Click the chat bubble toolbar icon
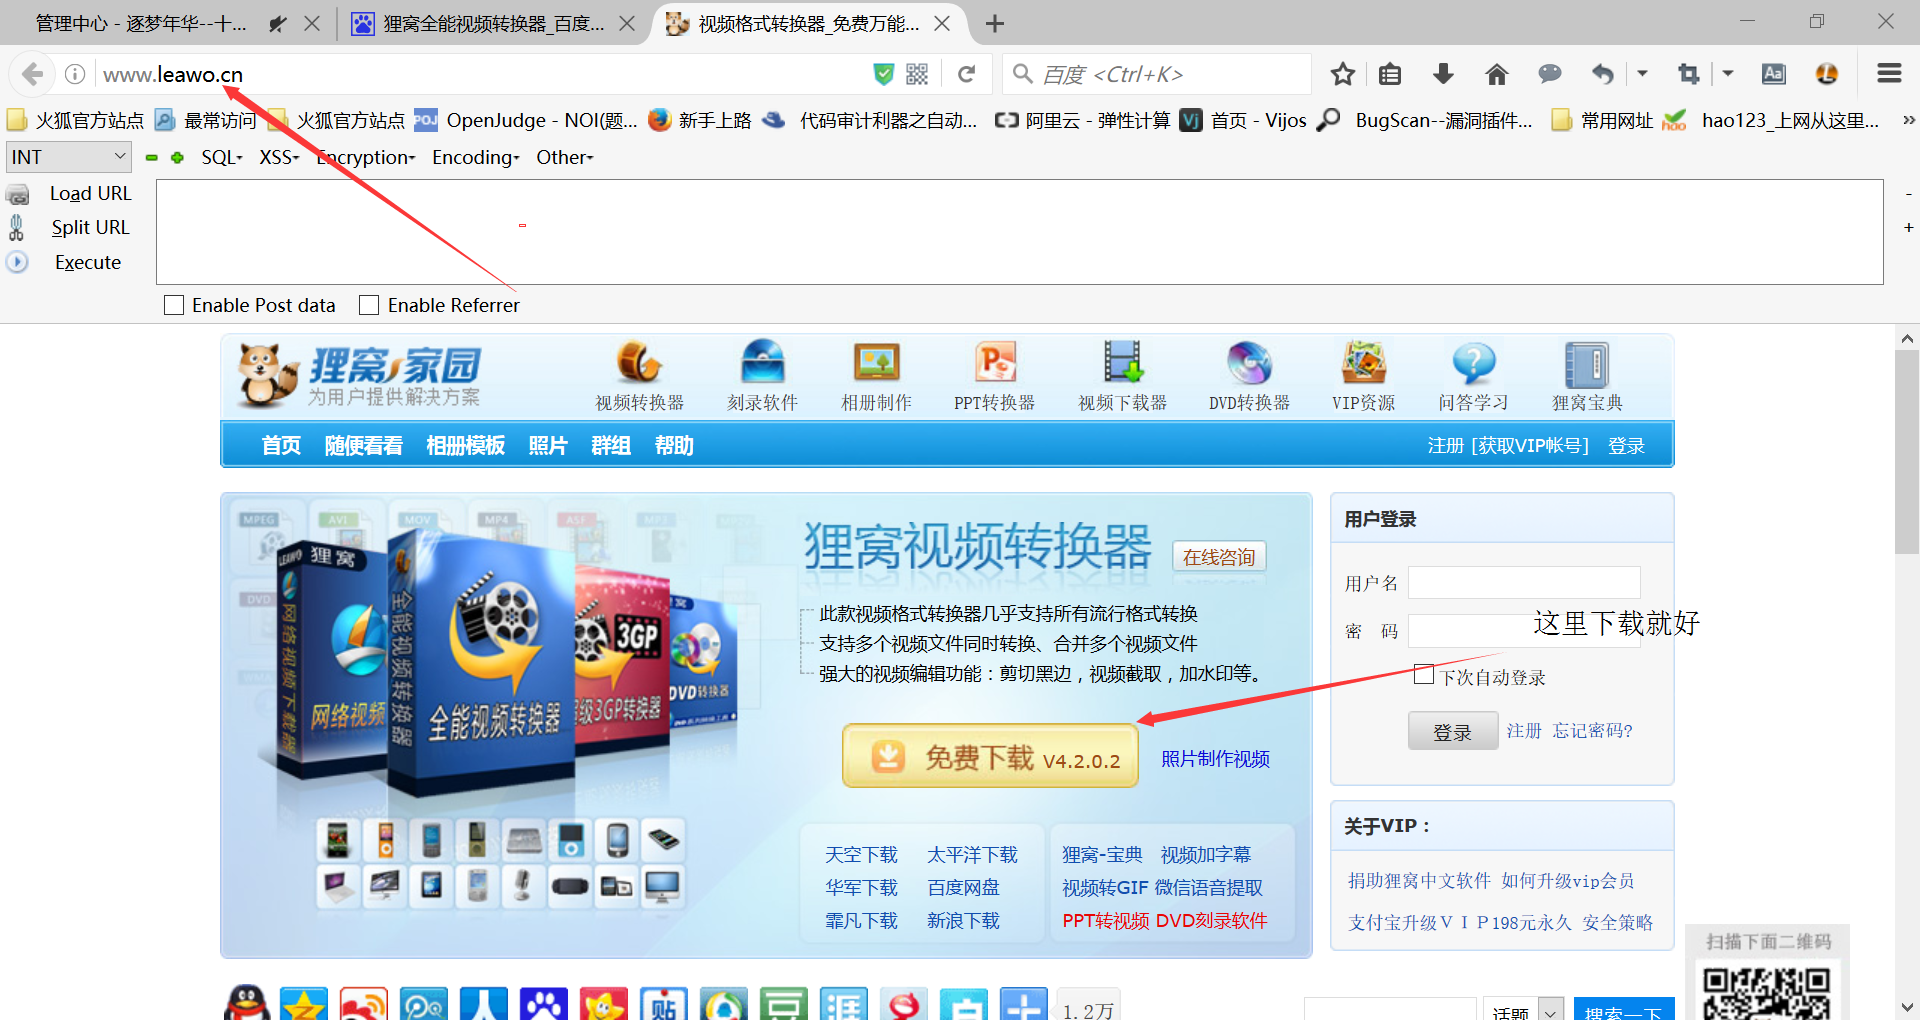Screen dimensions: 1920x1020 [1550, 74]
